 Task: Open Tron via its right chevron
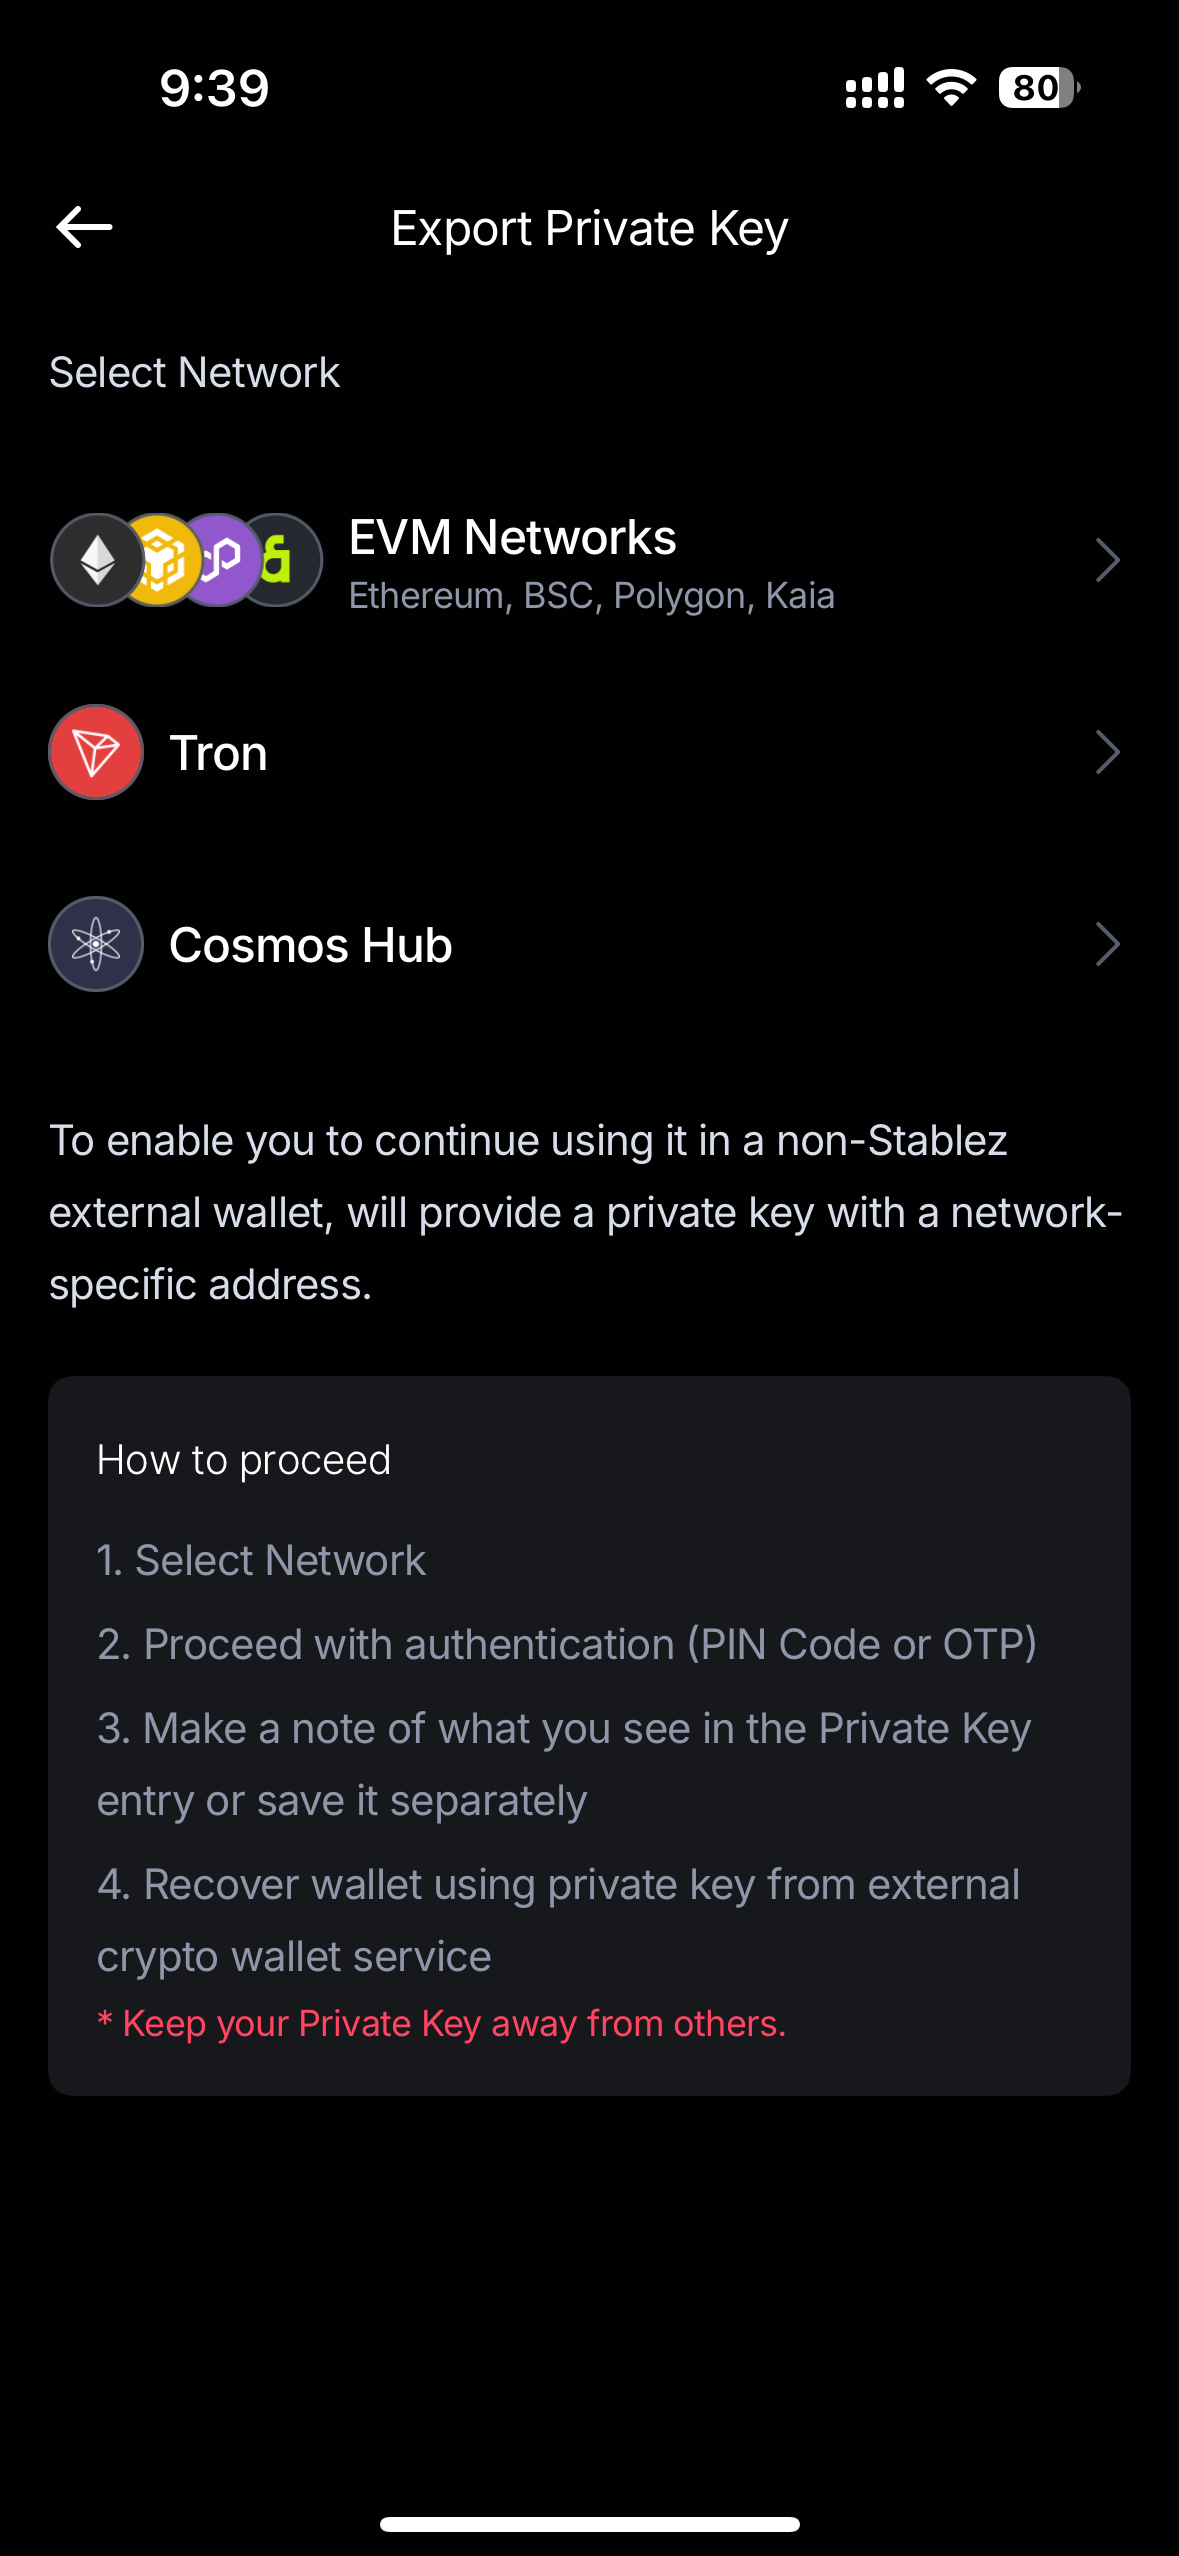click(x=1107, y=752)
